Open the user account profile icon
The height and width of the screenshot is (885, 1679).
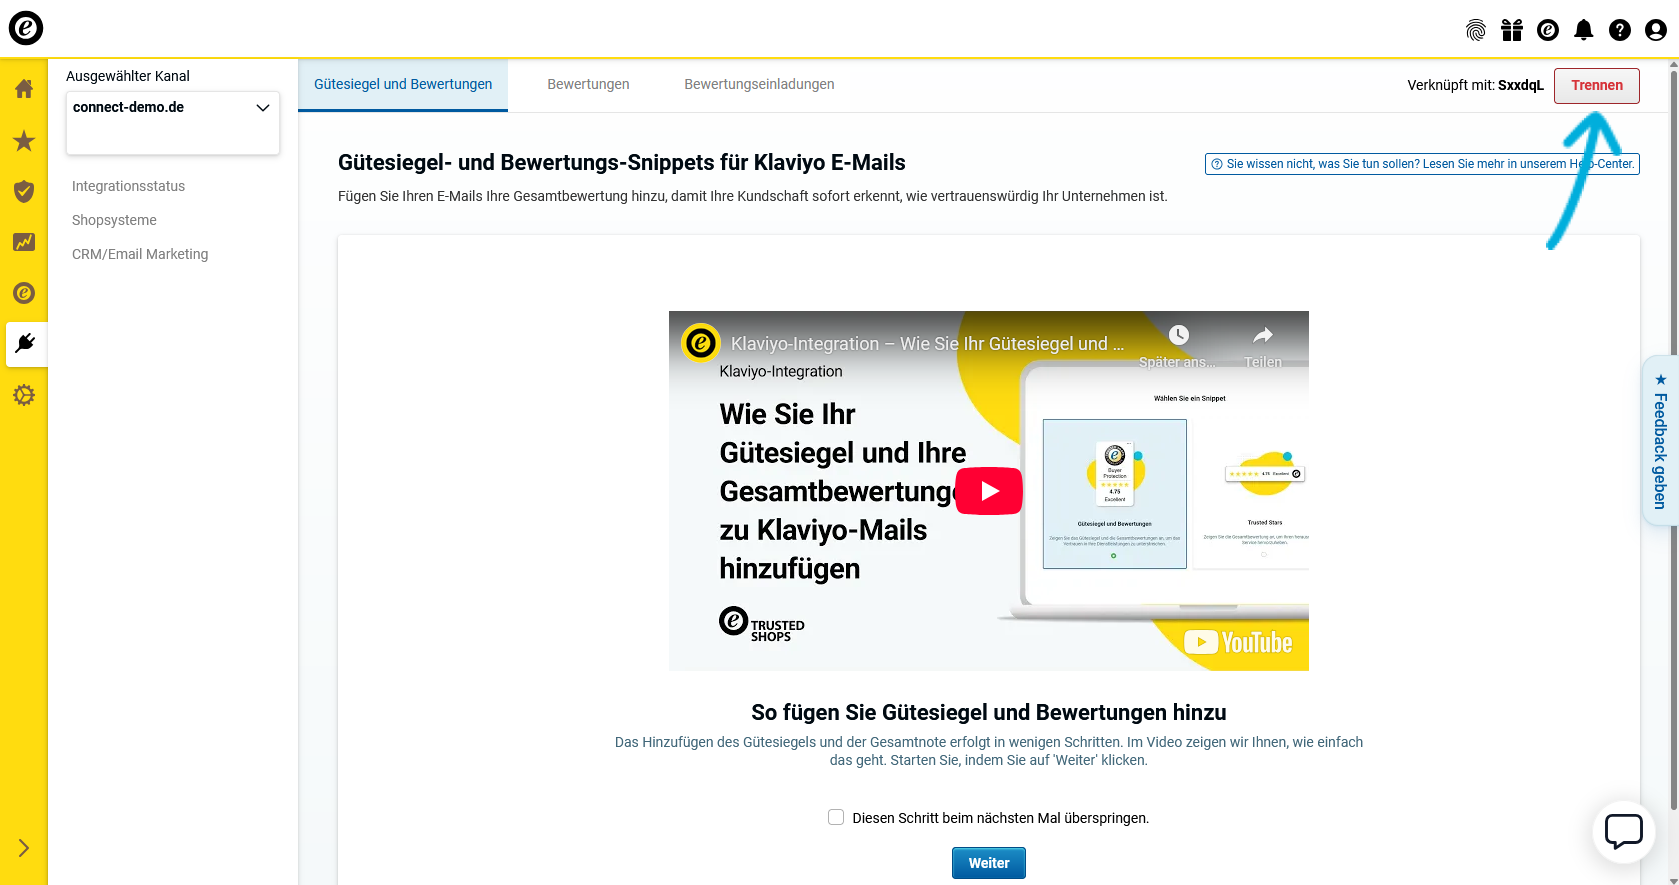[1655, 30]
